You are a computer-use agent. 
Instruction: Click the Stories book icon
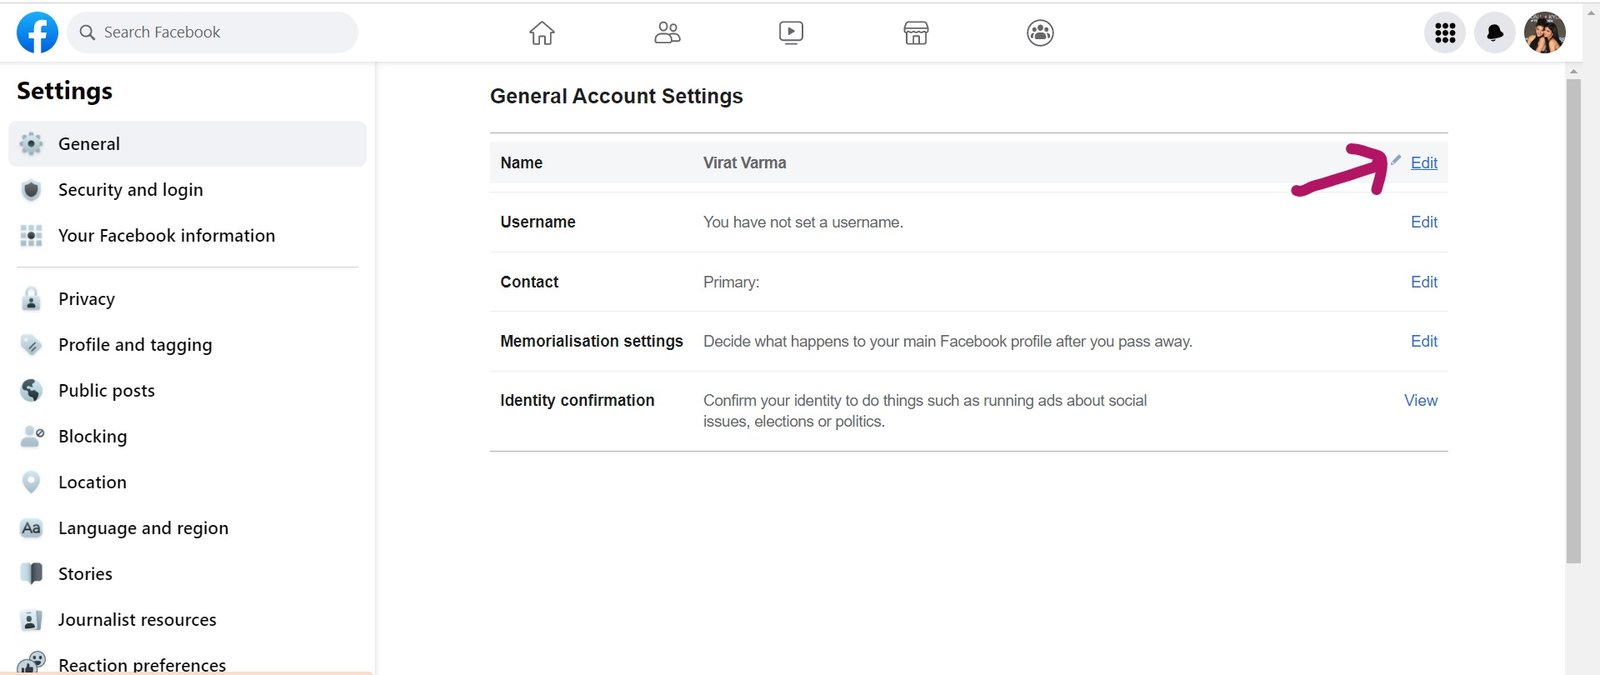pyautogui.click(x=32, y=574)
